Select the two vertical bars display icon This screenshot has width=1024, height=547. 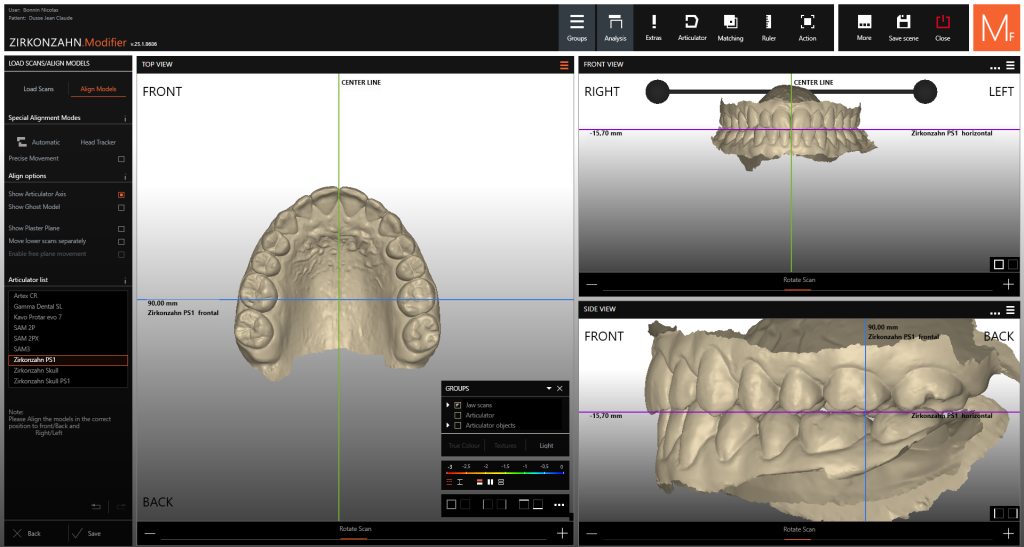coord(490,482)
